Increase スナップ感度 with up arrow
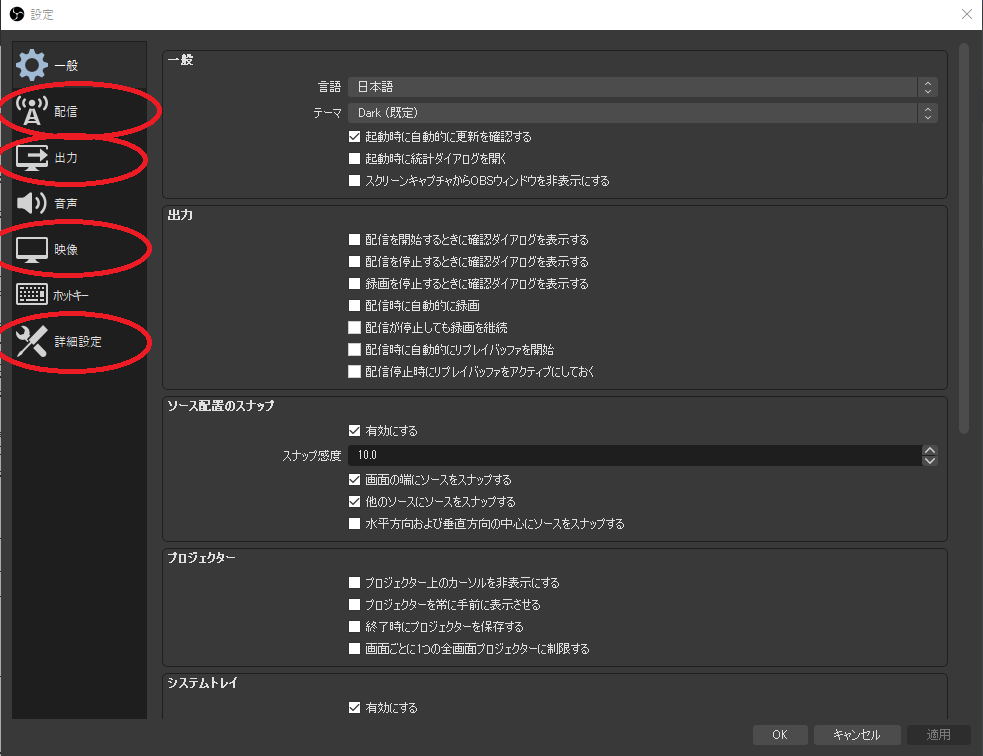 (x=930, y=450)
